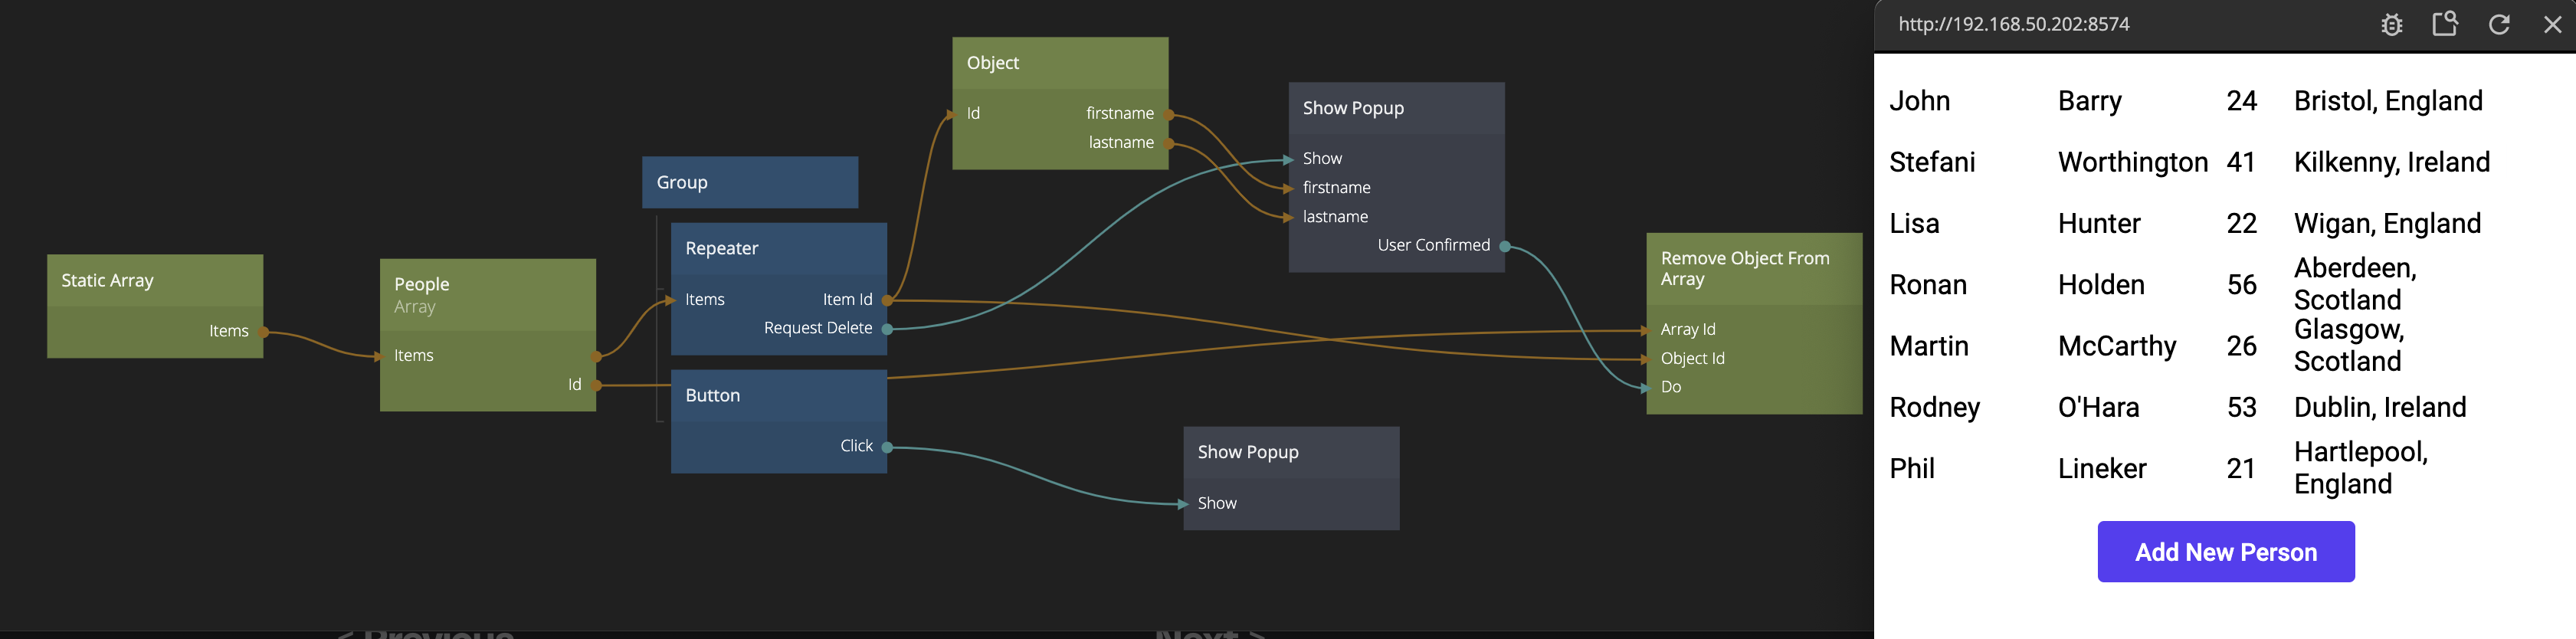Image resolution: width=2576 pixels, height=639 pixels.
Task: Select the Group node
Action: click(749, 182)
